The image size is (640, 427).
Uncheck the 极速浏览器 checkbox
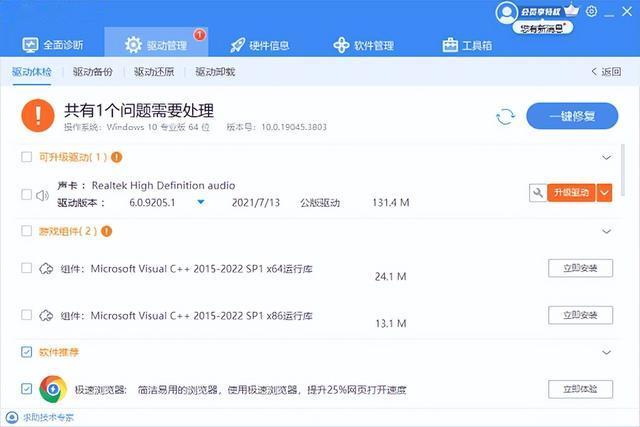tap(27, 388)
